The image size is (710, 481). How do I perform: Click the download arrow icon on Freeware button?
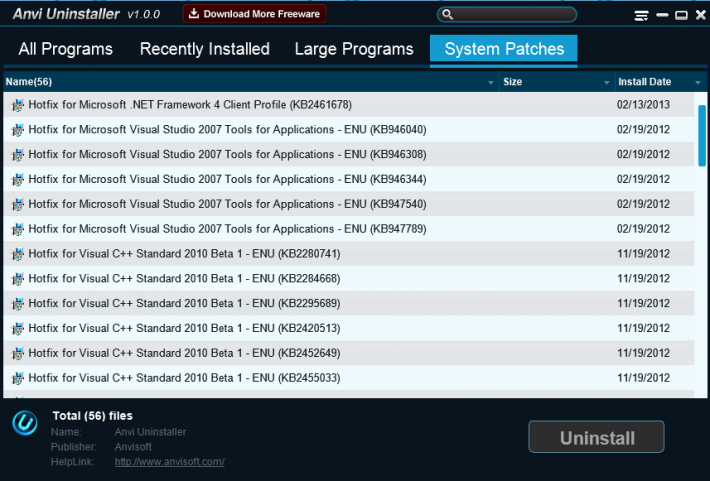click(194, 14)
